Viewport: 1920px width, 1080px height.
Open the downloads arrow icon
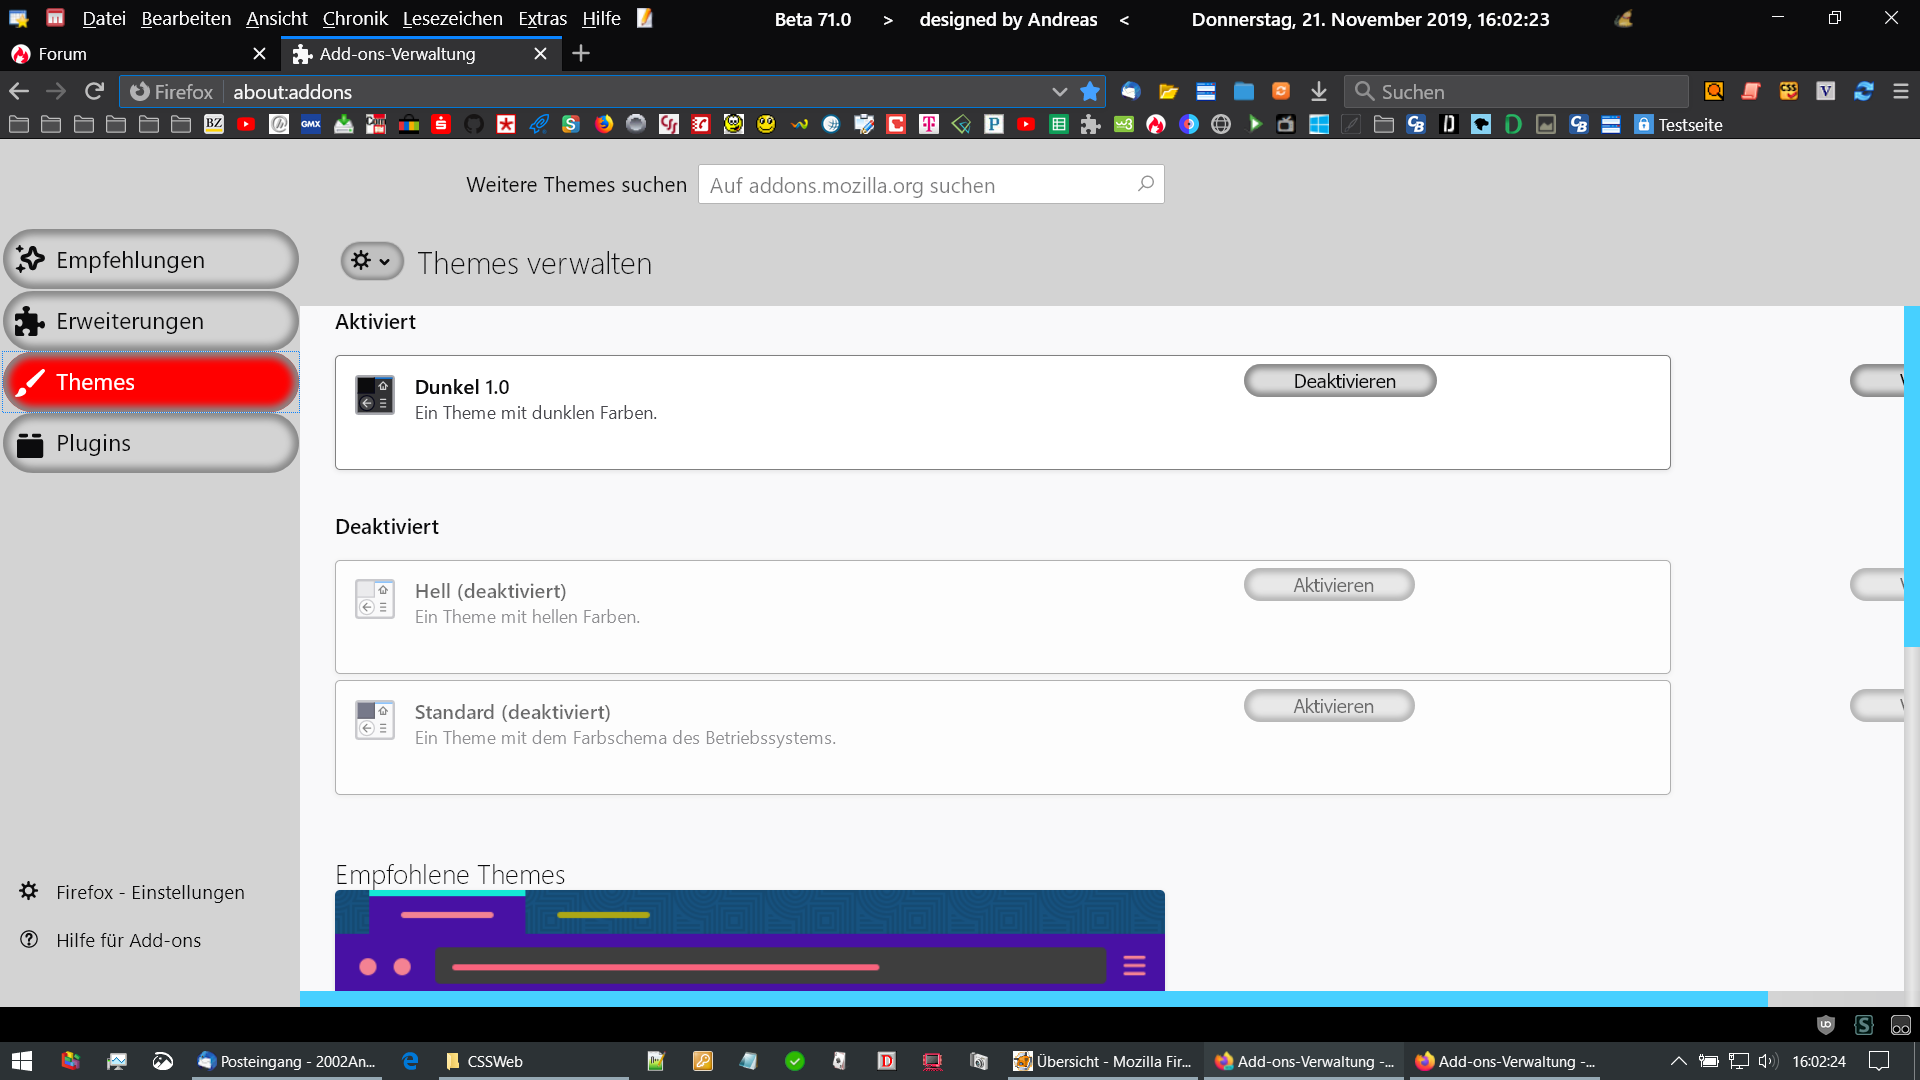1319,91
